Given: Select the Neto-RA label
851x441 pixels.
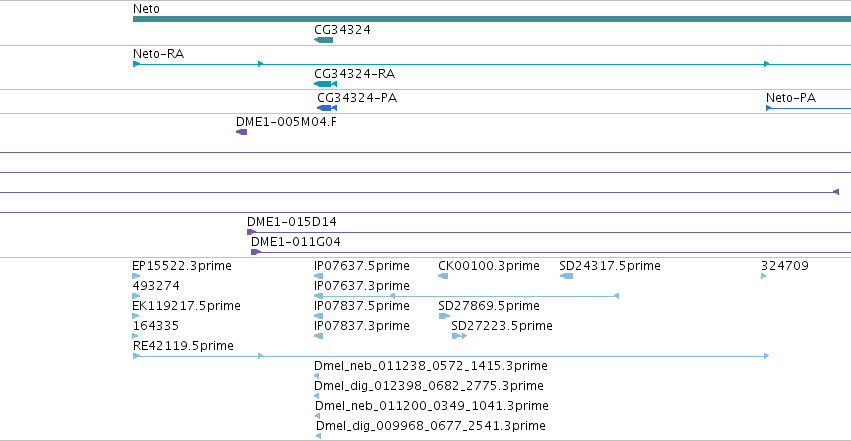Looking at the screenshot, I should coord(158,54).
